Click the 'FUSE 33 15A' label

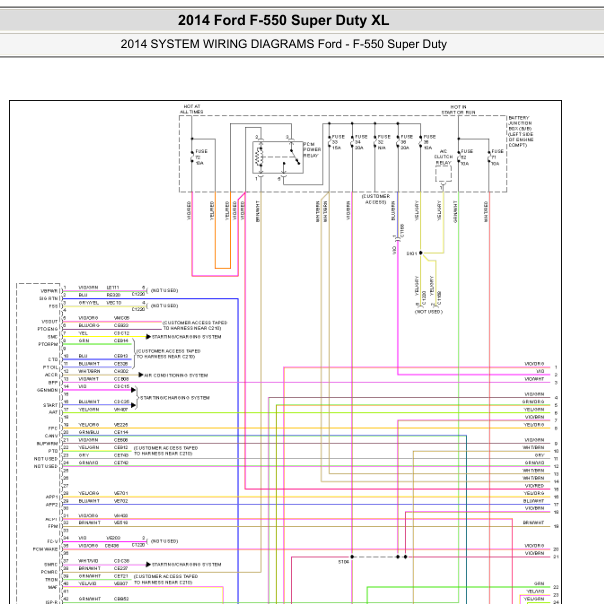pyautogui.click(x=338, y=142)
